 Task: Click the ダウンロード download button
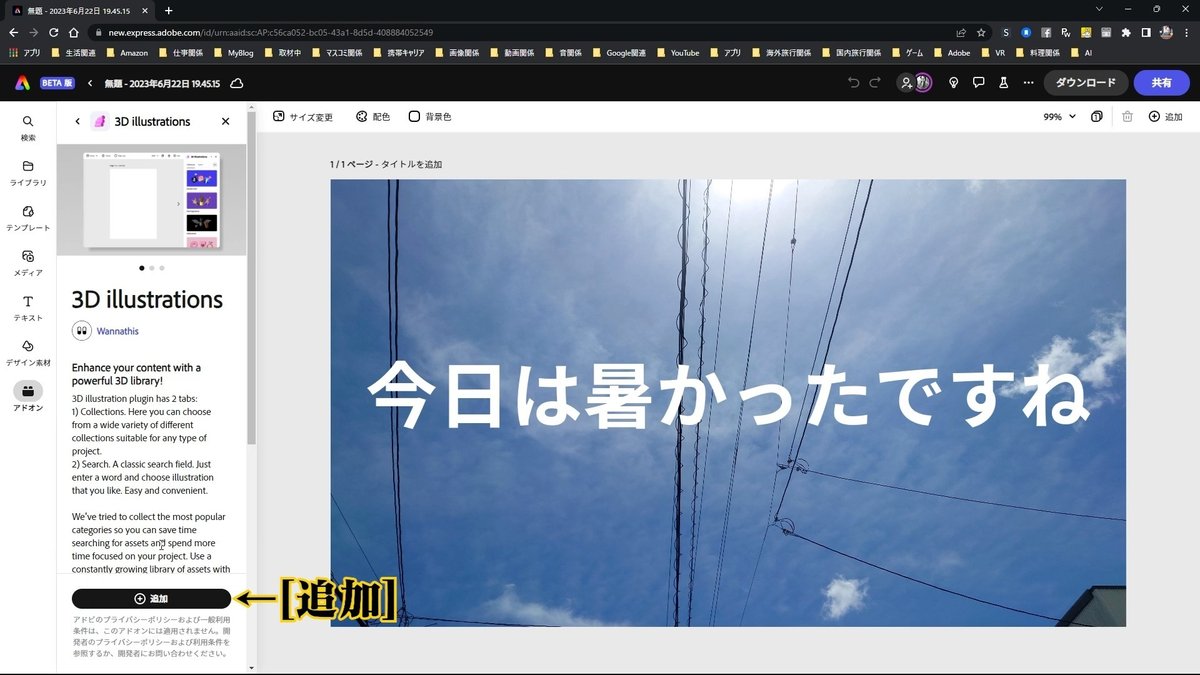pos(1086,83)
